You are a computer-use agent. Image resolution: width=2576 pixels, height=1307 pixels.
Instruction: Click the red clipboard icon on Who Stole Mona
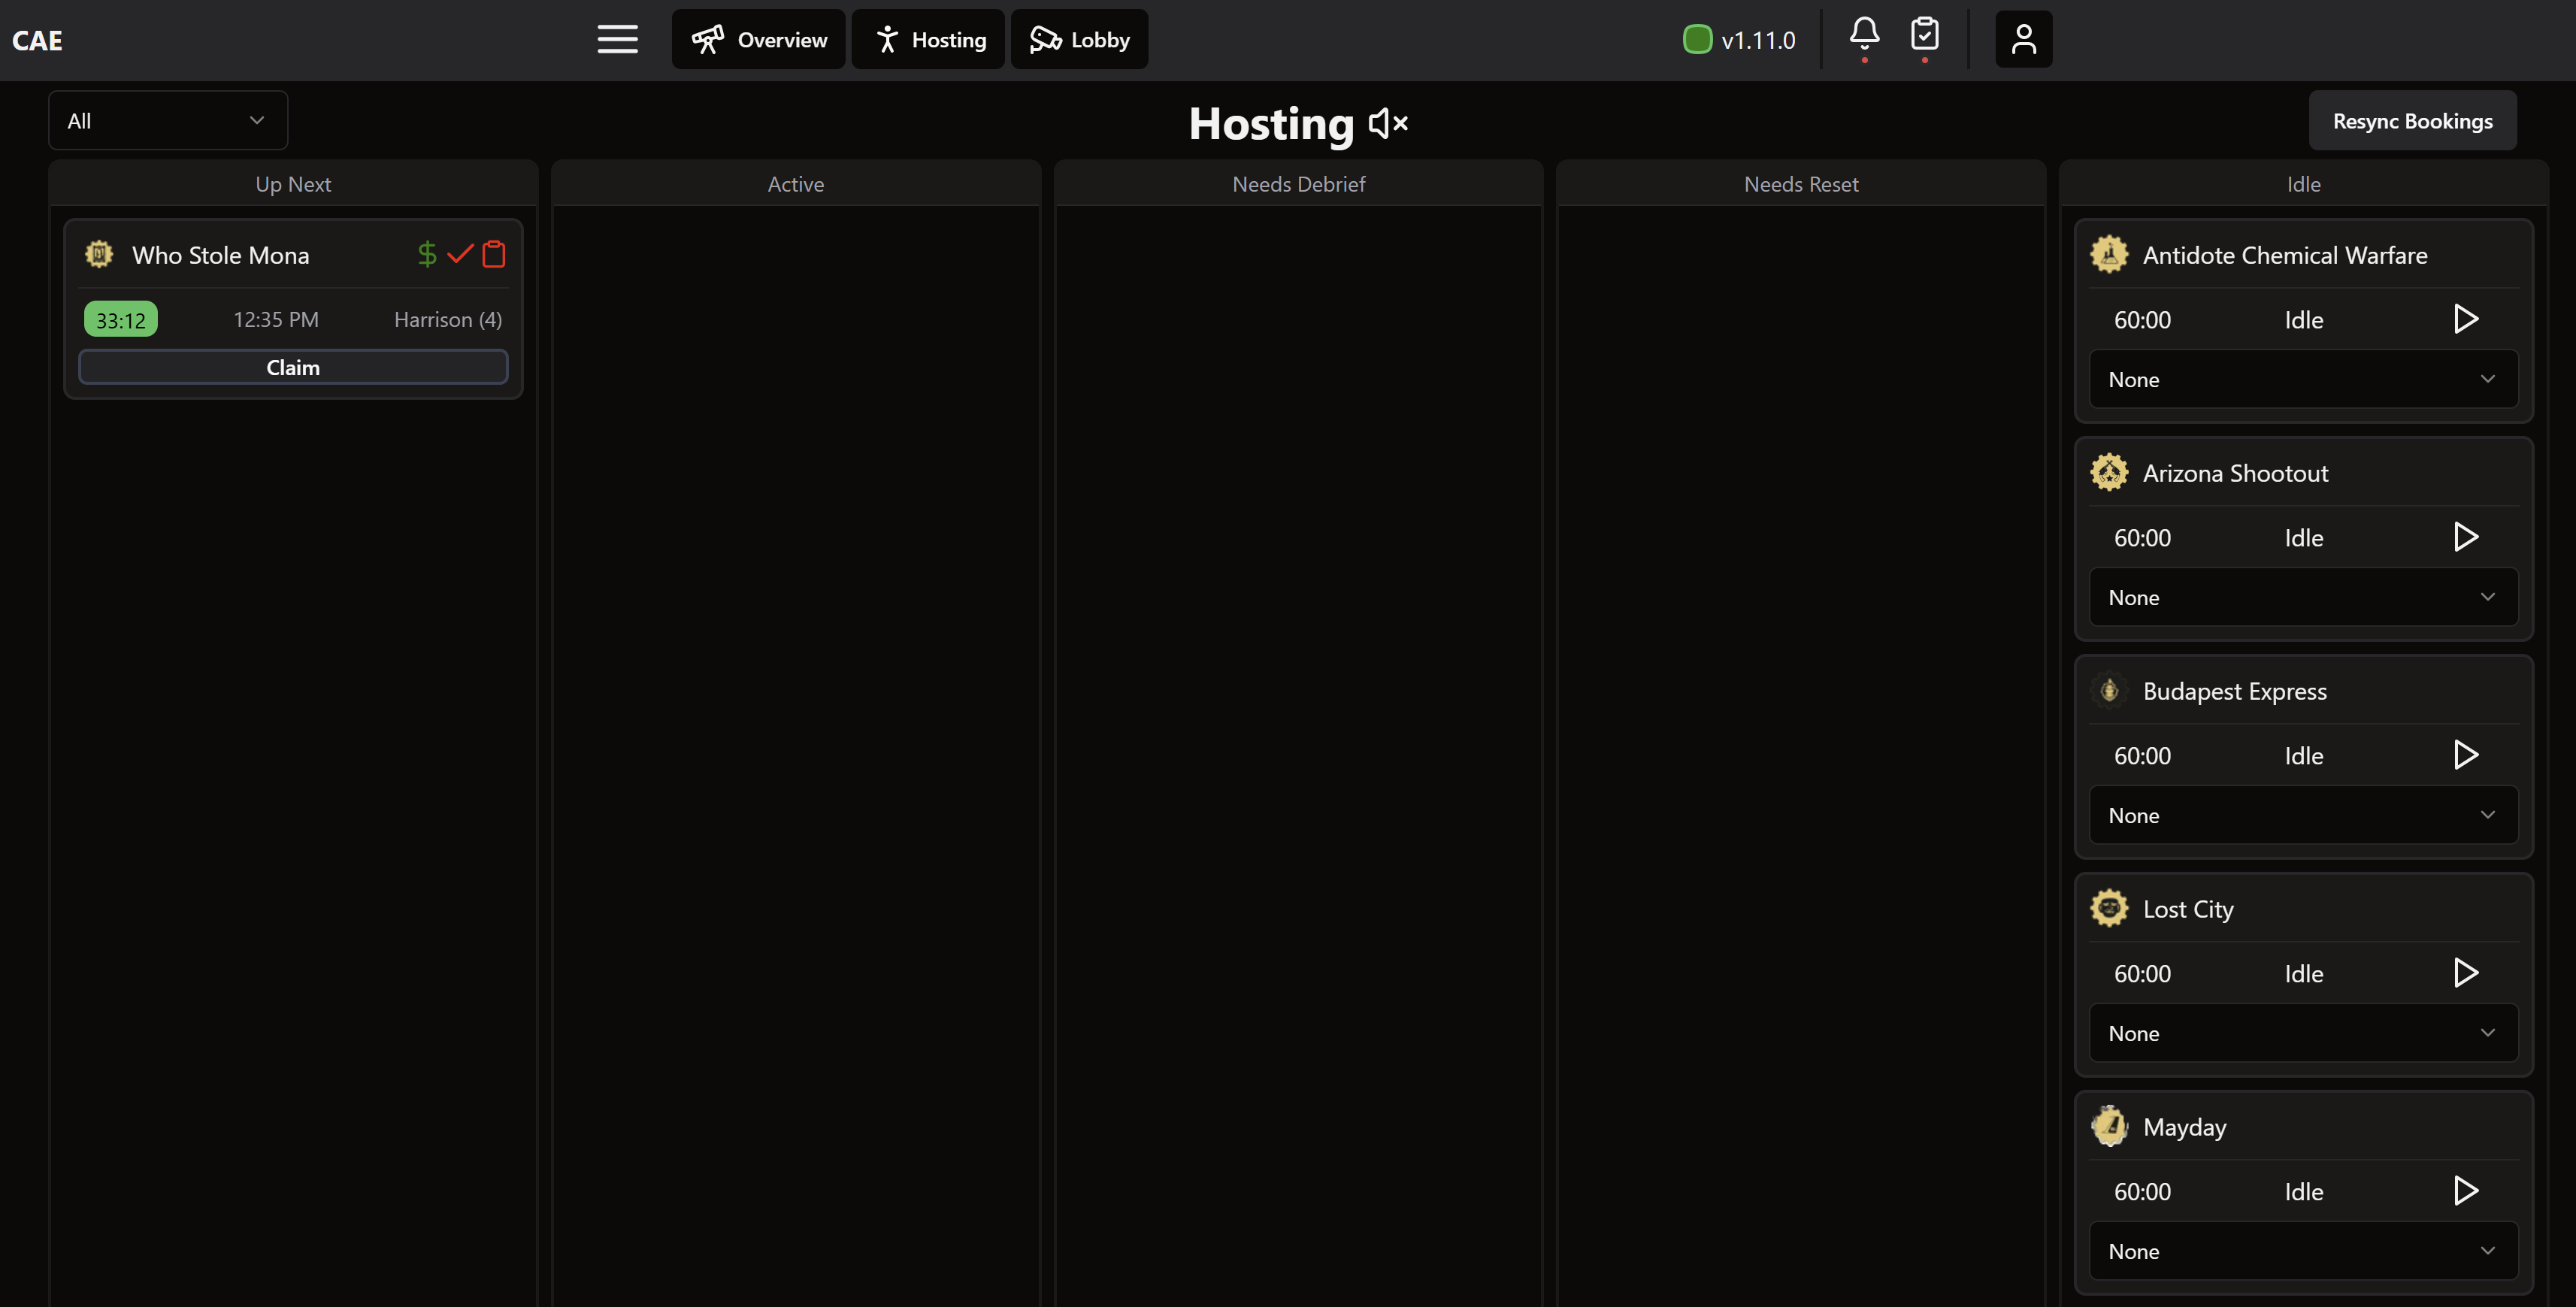[494, 255]
